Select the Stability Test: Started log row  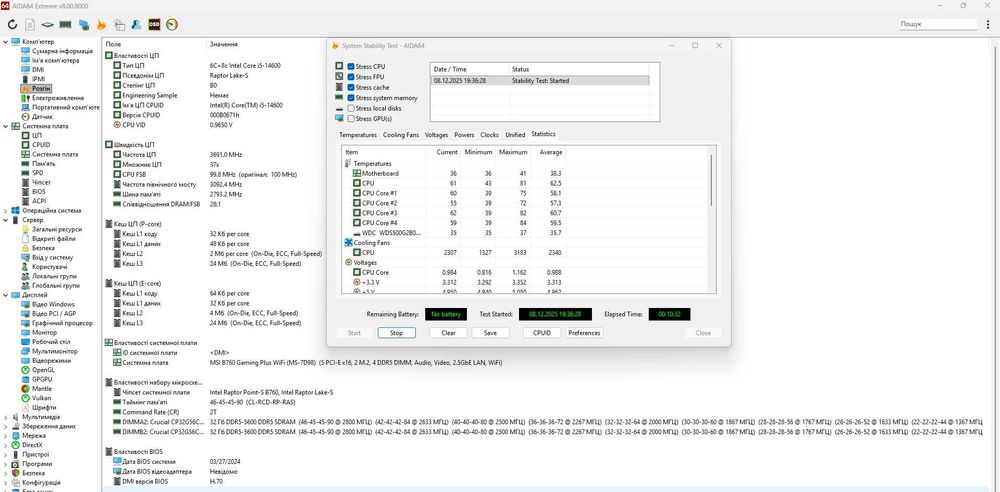click(x=540, y=81)
